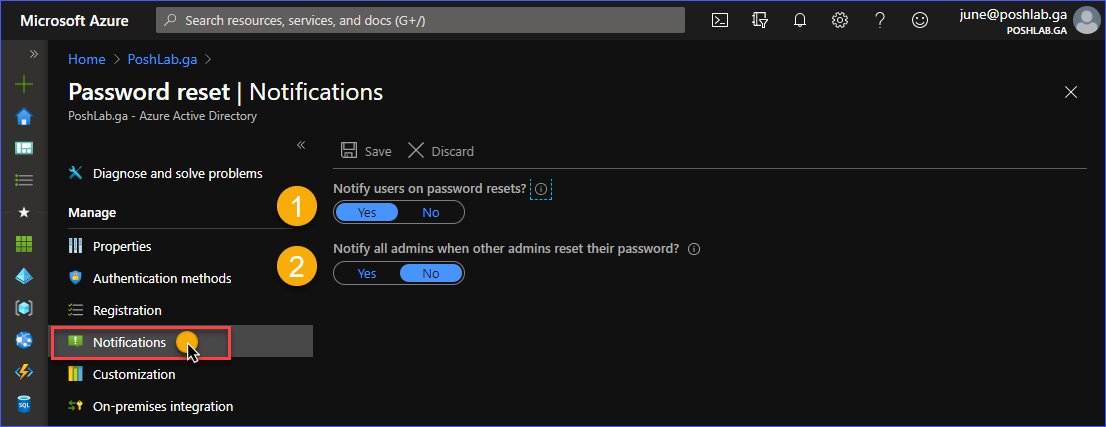This screenshot has height=427, width=1106.
Task: Set Notify all admins option to No
Action: pyautogui.click(x=431, y=273)
